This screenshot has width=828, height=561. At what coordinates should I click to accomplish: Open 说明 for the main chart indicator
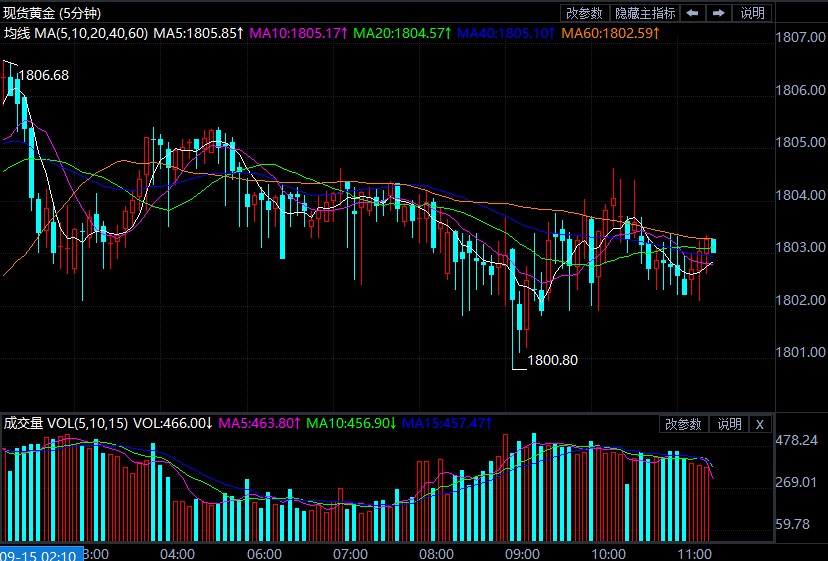coord(752,13)
